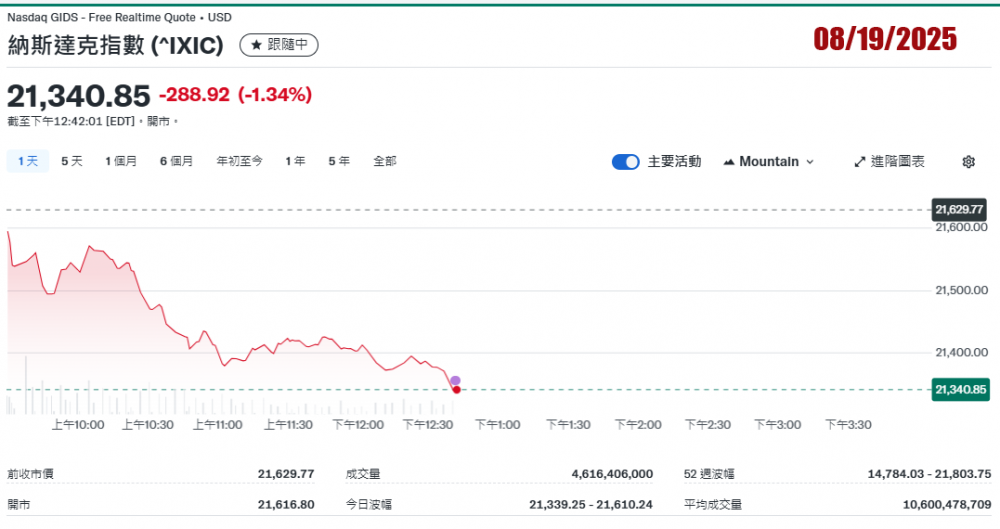Select the 1天 time range tab
The height and width of the screenshot is (529, 1000).
pos(27,161)
